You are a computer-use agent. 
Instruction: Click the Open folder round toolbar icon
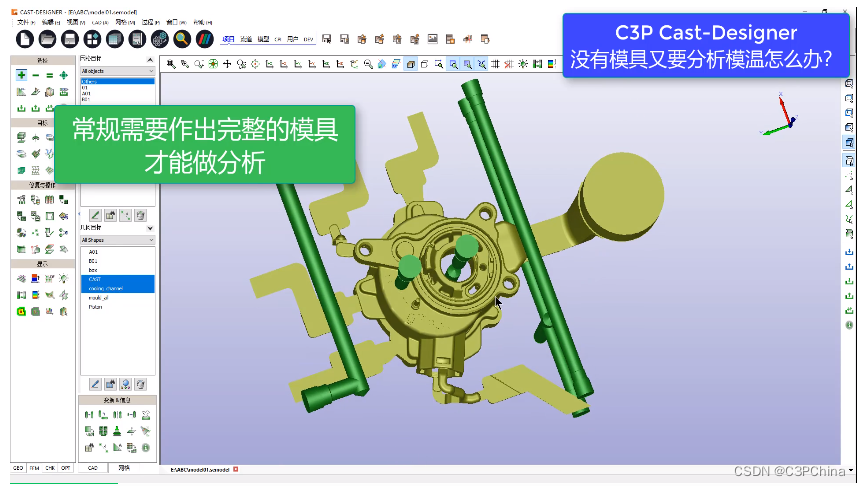click(x=47, y=39)
